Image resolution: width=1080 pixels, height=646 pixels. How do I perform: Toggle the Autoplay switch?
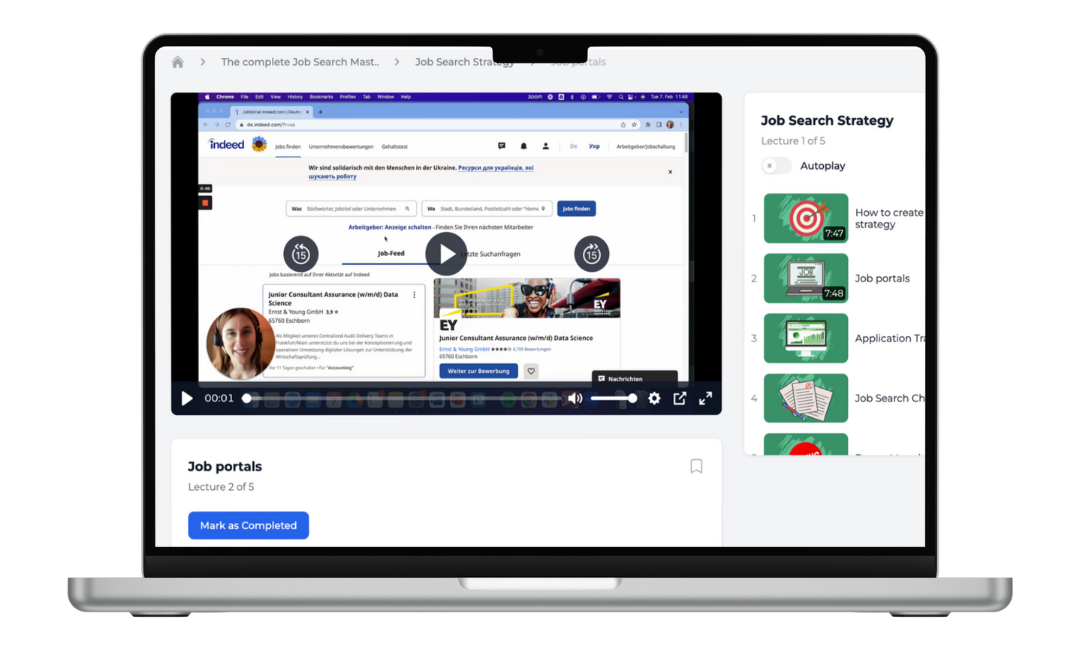(x=776, y=166)
